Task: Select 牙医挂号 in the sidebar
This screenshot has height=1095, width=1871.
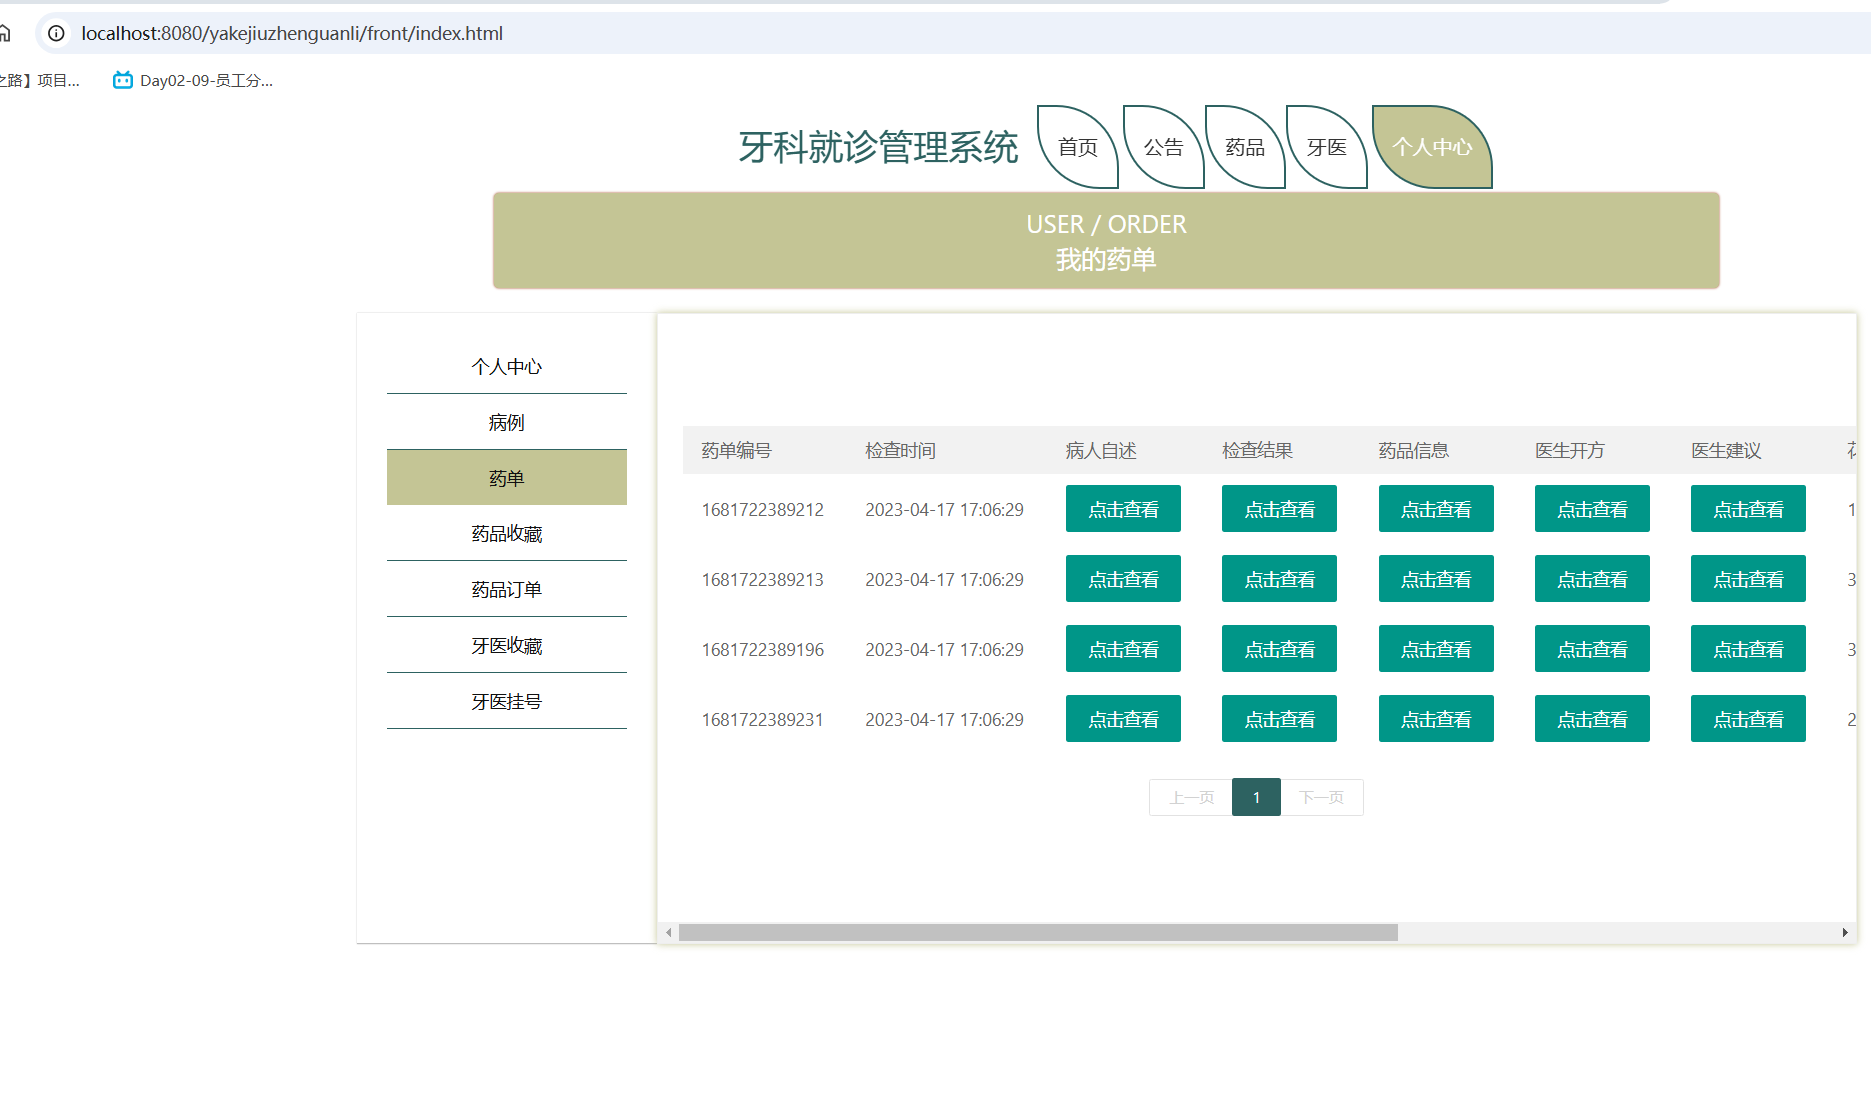Action: point(507,701)
